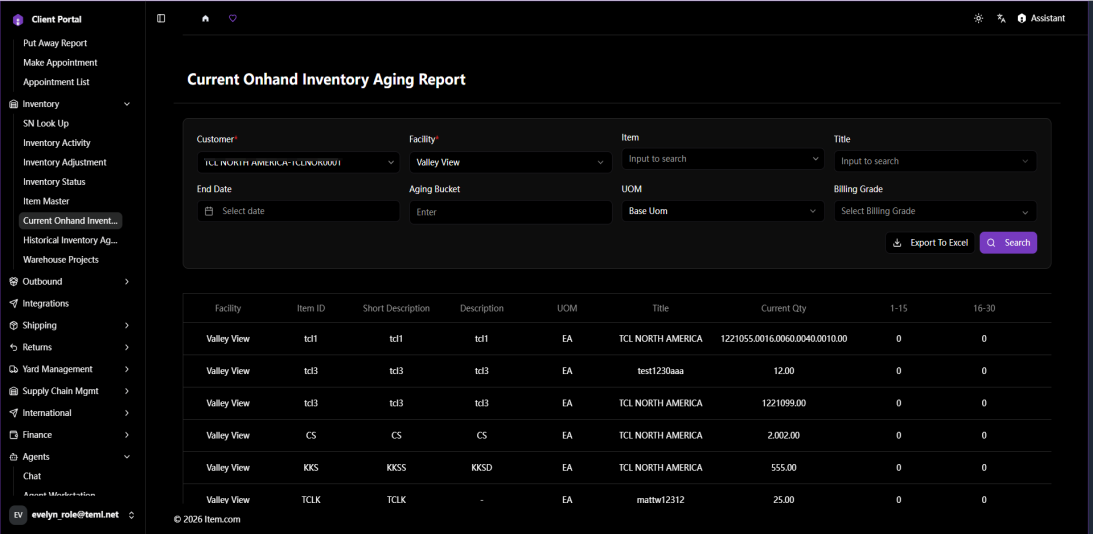Click the calendar icon in End Date
The width and height of the screenshot is (1093, 534).
click(x=209, y=211)
